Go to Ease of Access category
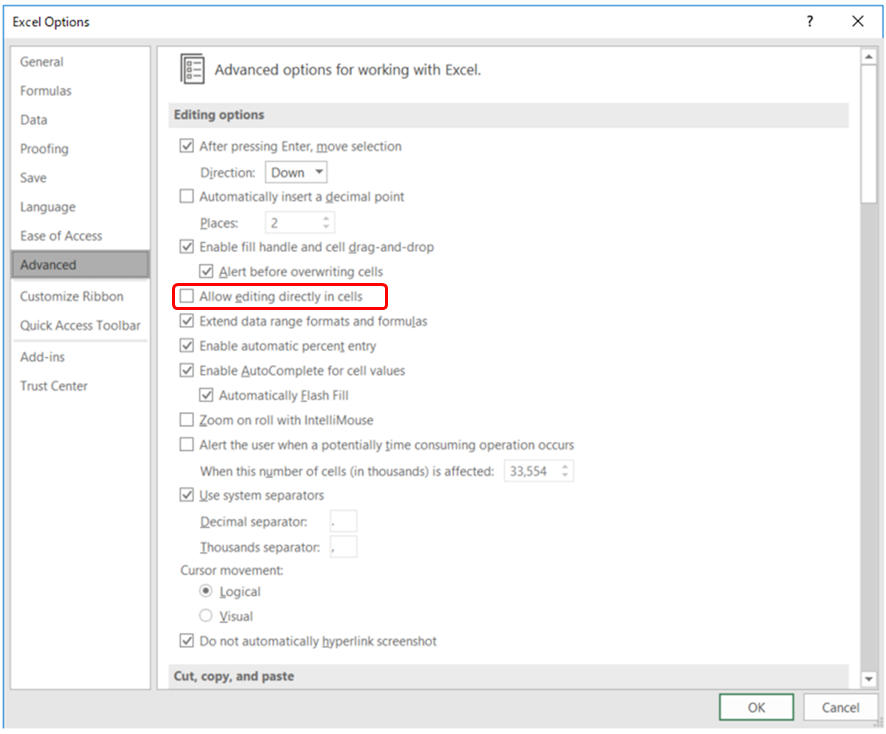The image size is (886, 734). 61,236
